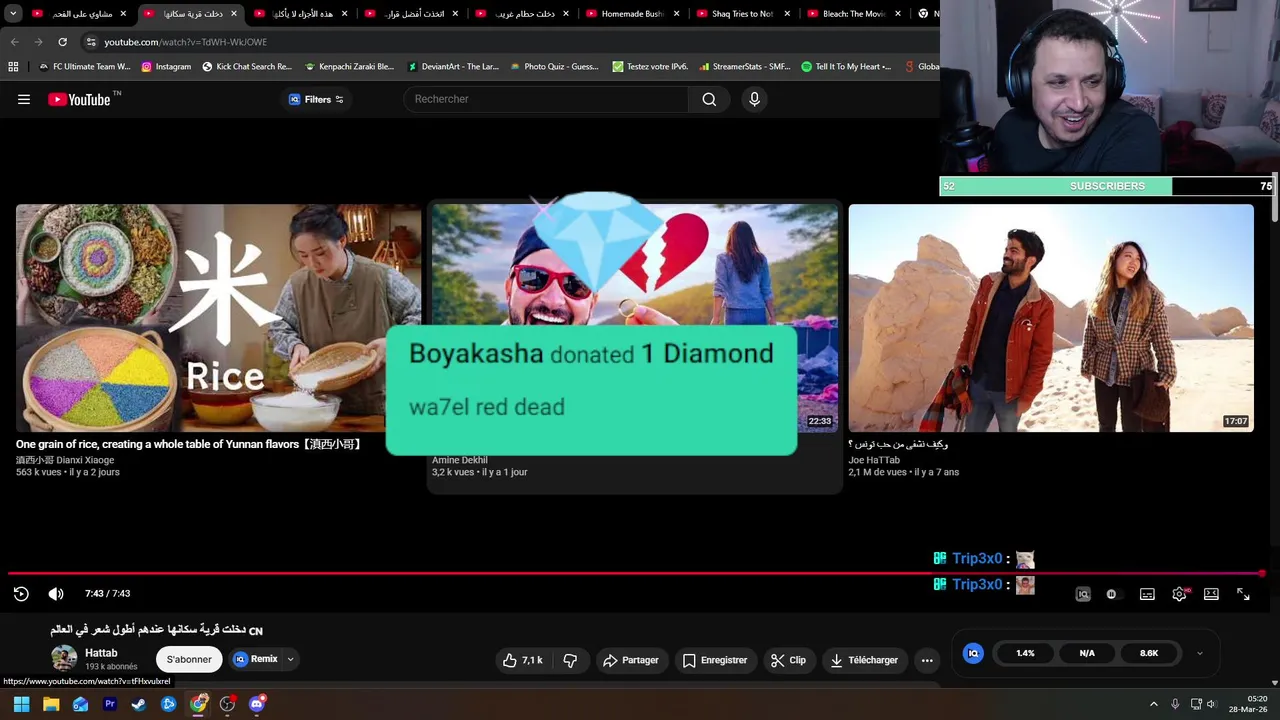Screen dimensions: 1280x720
Task: Switch to Shaq Tries to Not tab
Action: (742, 14)
